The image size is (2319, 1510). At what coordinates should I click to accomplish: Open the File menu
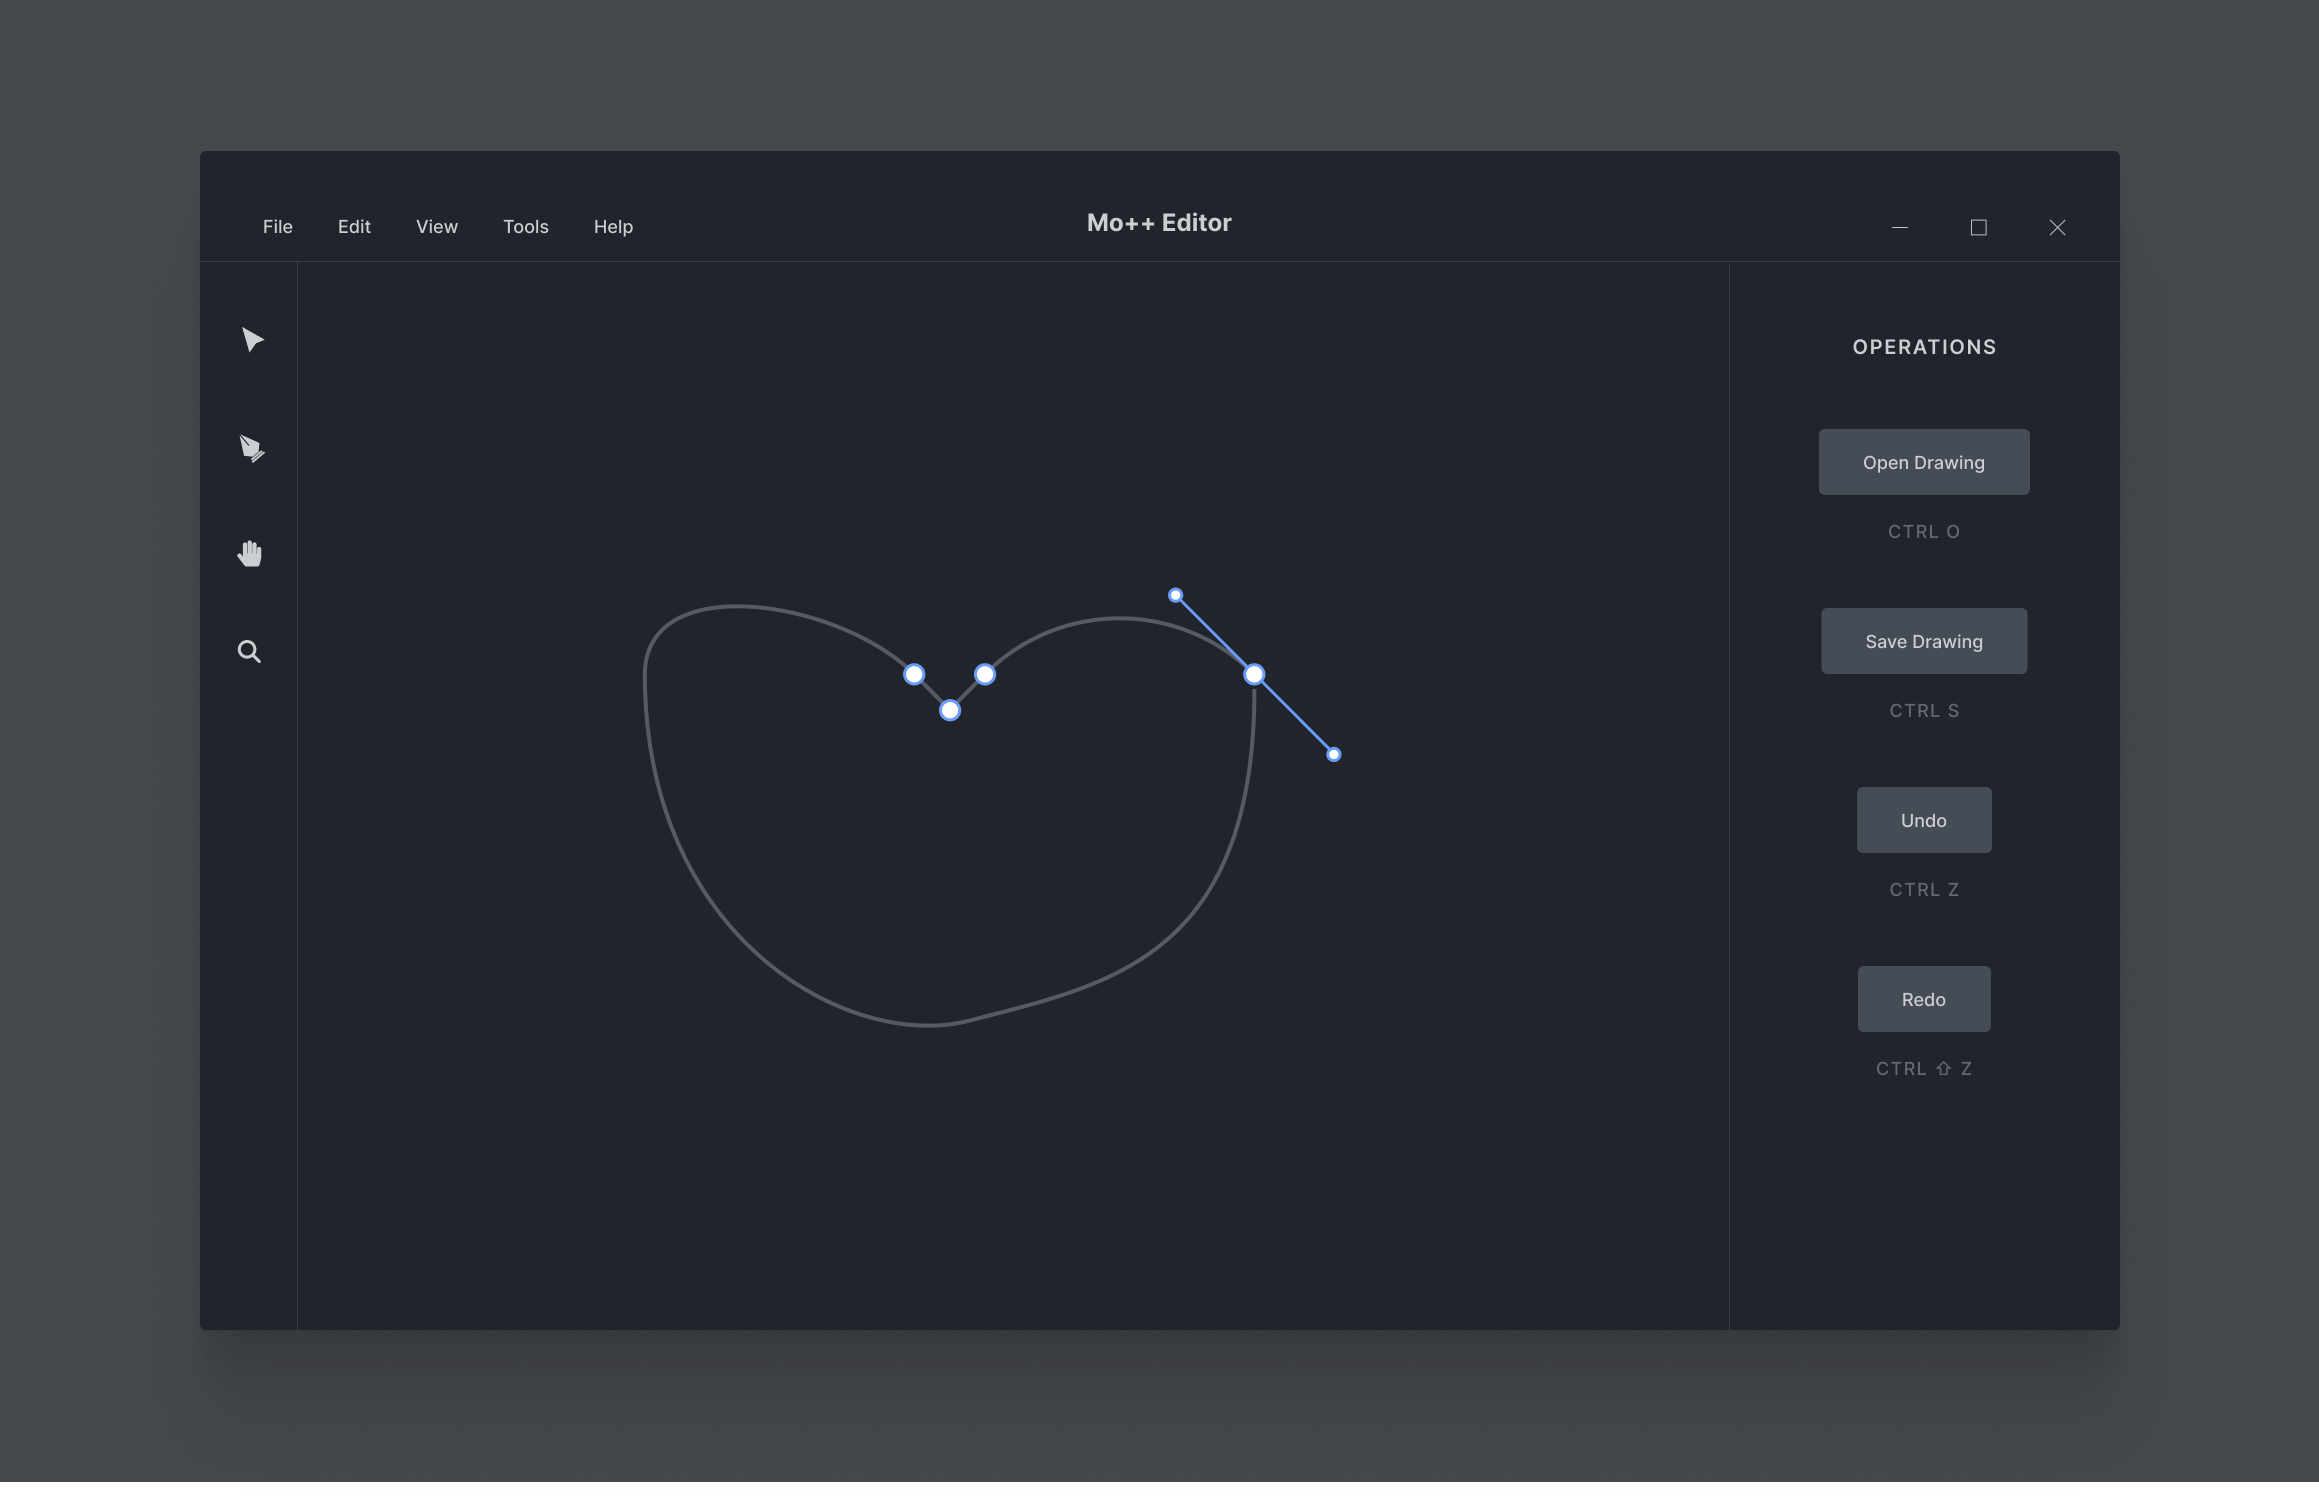tap(277, 227)
